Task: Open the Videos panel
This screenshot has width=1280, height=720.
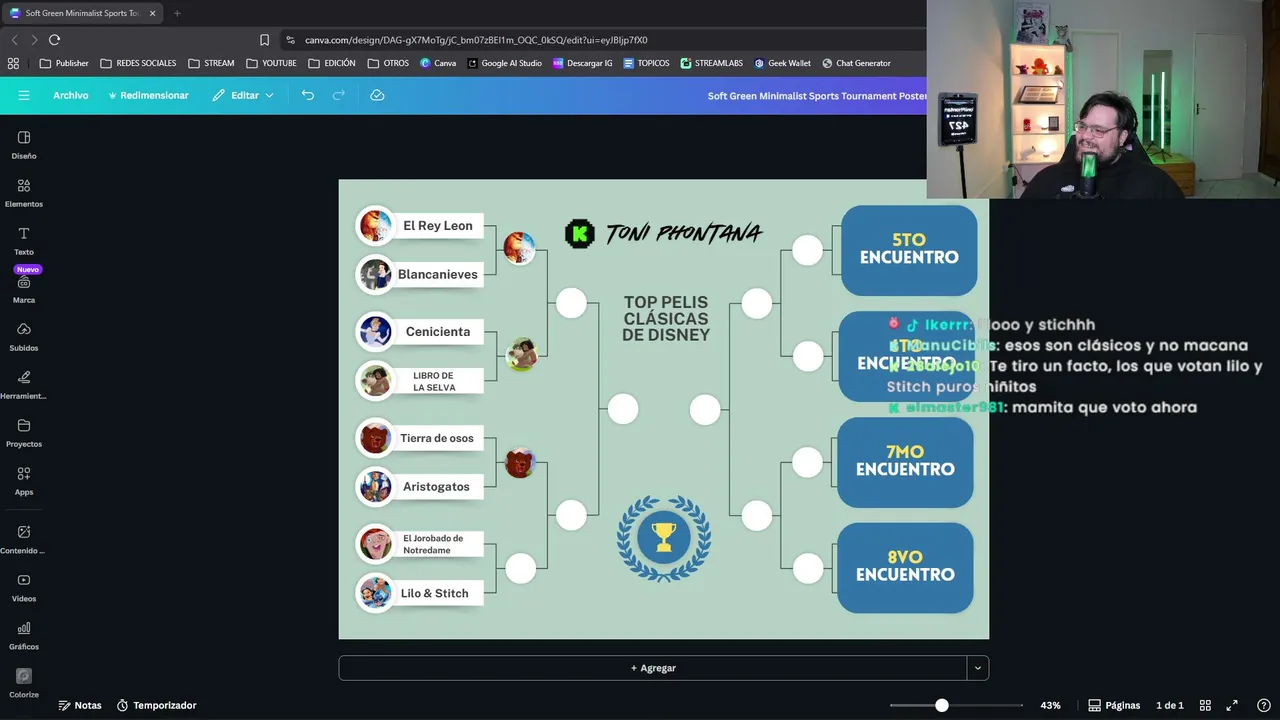Action: click(24, 587)
